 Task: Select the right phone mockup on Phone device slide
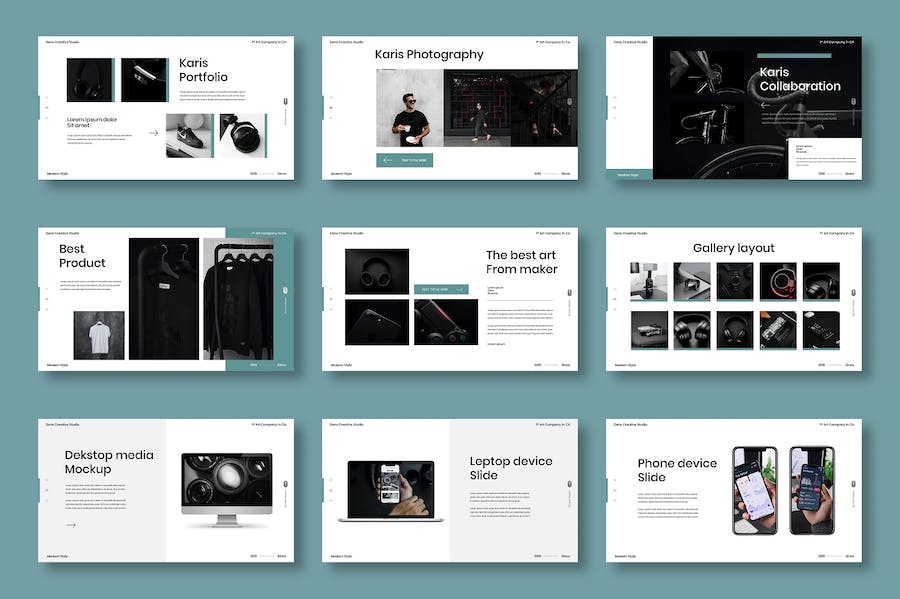811,489
